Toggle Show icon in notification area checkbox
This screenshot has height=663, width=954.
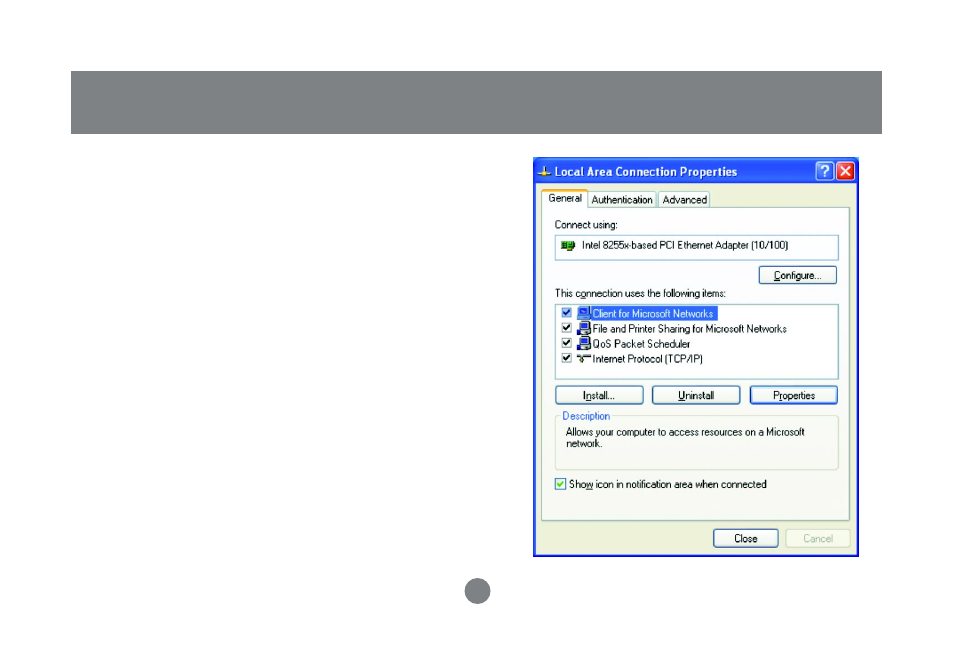click(560, 484)
